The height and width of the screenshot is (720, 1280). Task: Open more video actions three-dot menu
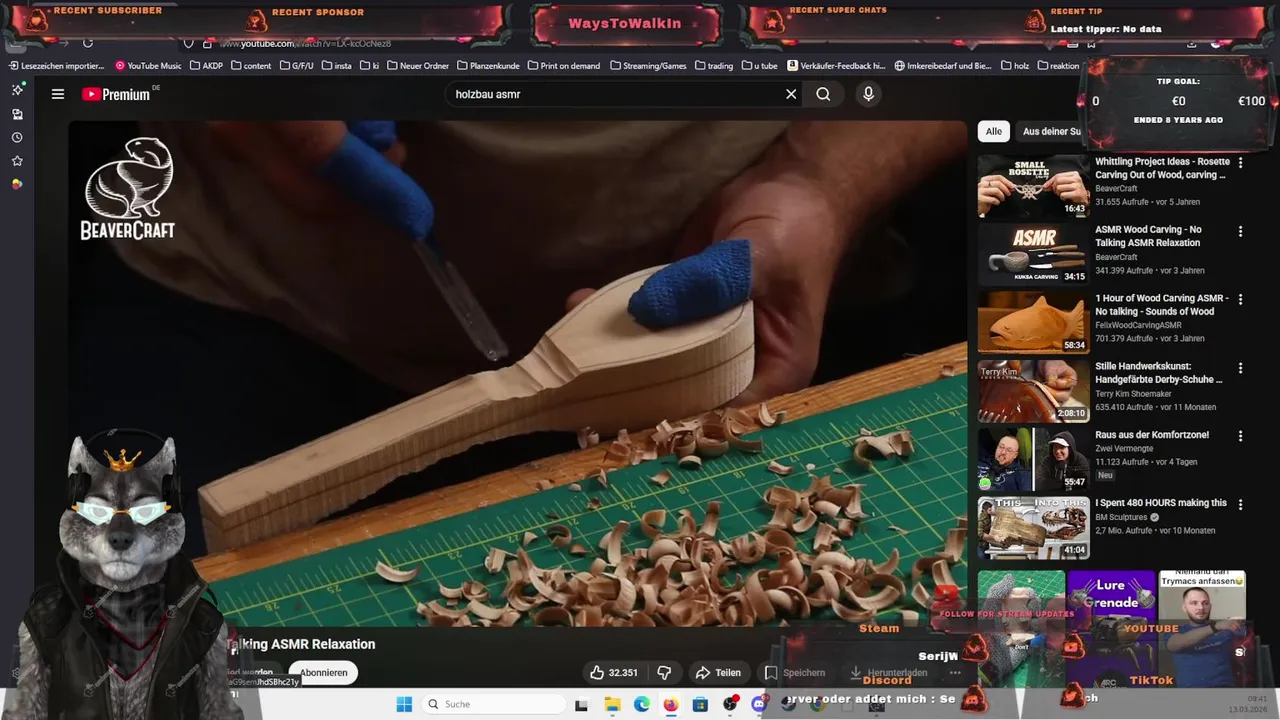(x=954, y=673)
